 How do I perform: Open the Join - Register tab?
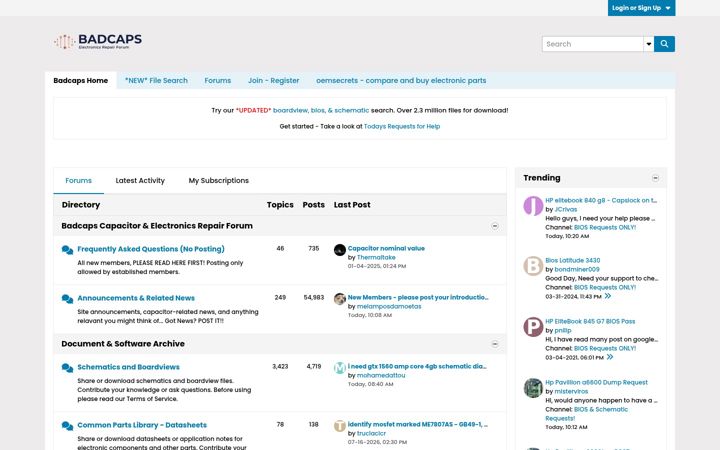274,80
